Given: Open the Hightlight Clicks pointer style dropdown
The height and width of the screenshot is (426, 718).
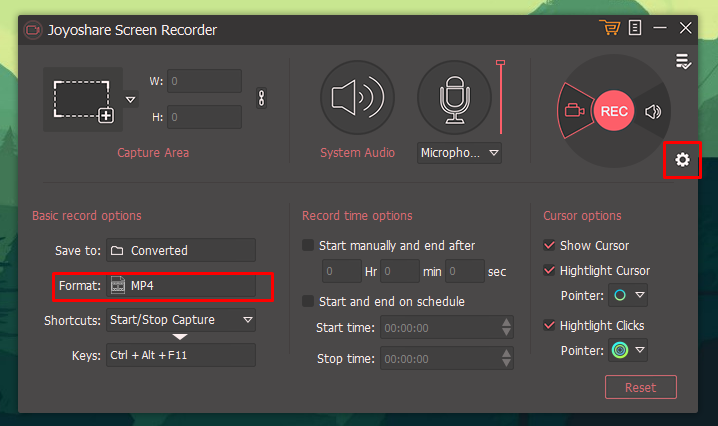Looking at the screenshot, I should pos(628,350).
